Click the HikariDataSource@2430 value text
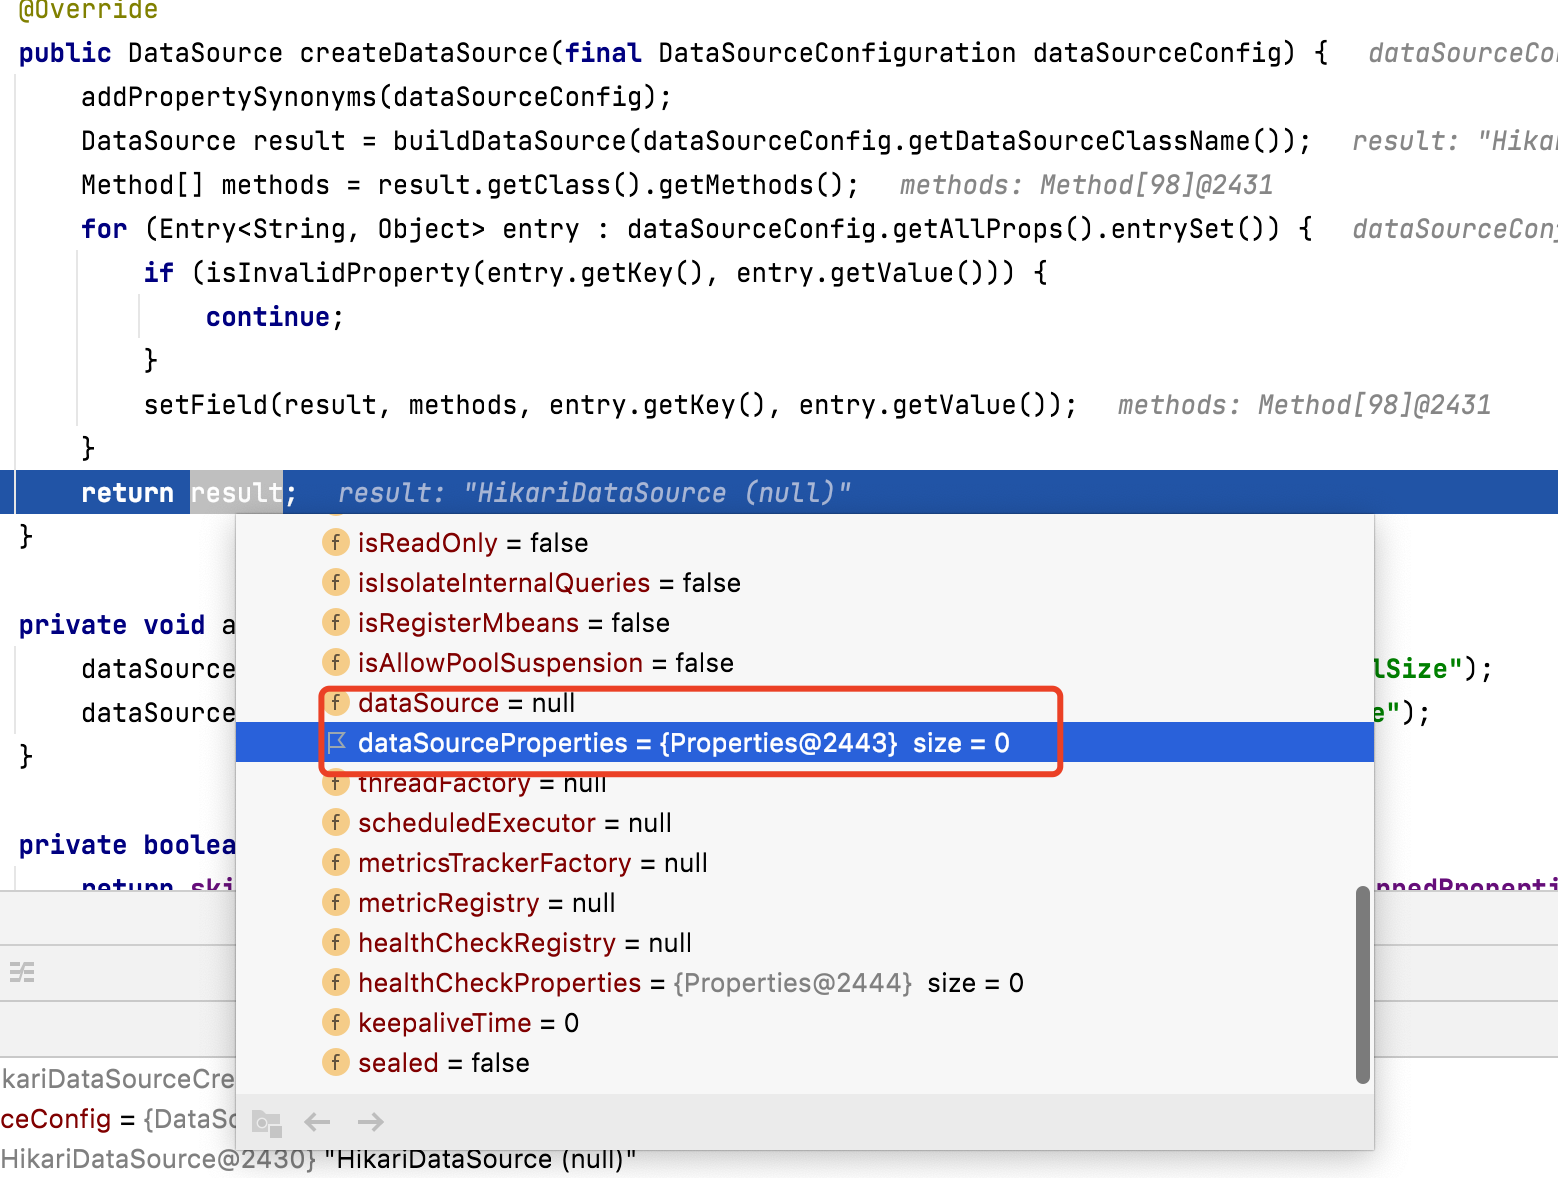 point(150,1158)
